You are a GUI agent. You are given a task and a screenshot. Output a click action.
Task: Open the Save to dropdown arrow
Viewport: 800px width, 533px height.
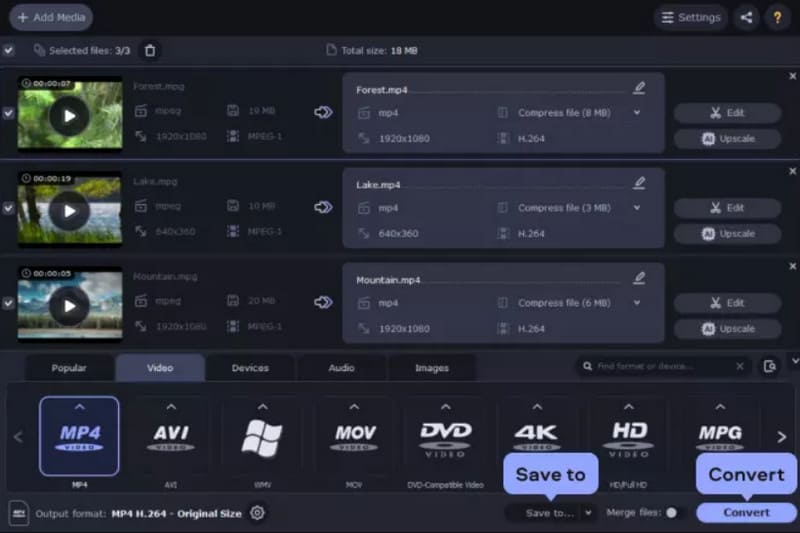point(588,513)
